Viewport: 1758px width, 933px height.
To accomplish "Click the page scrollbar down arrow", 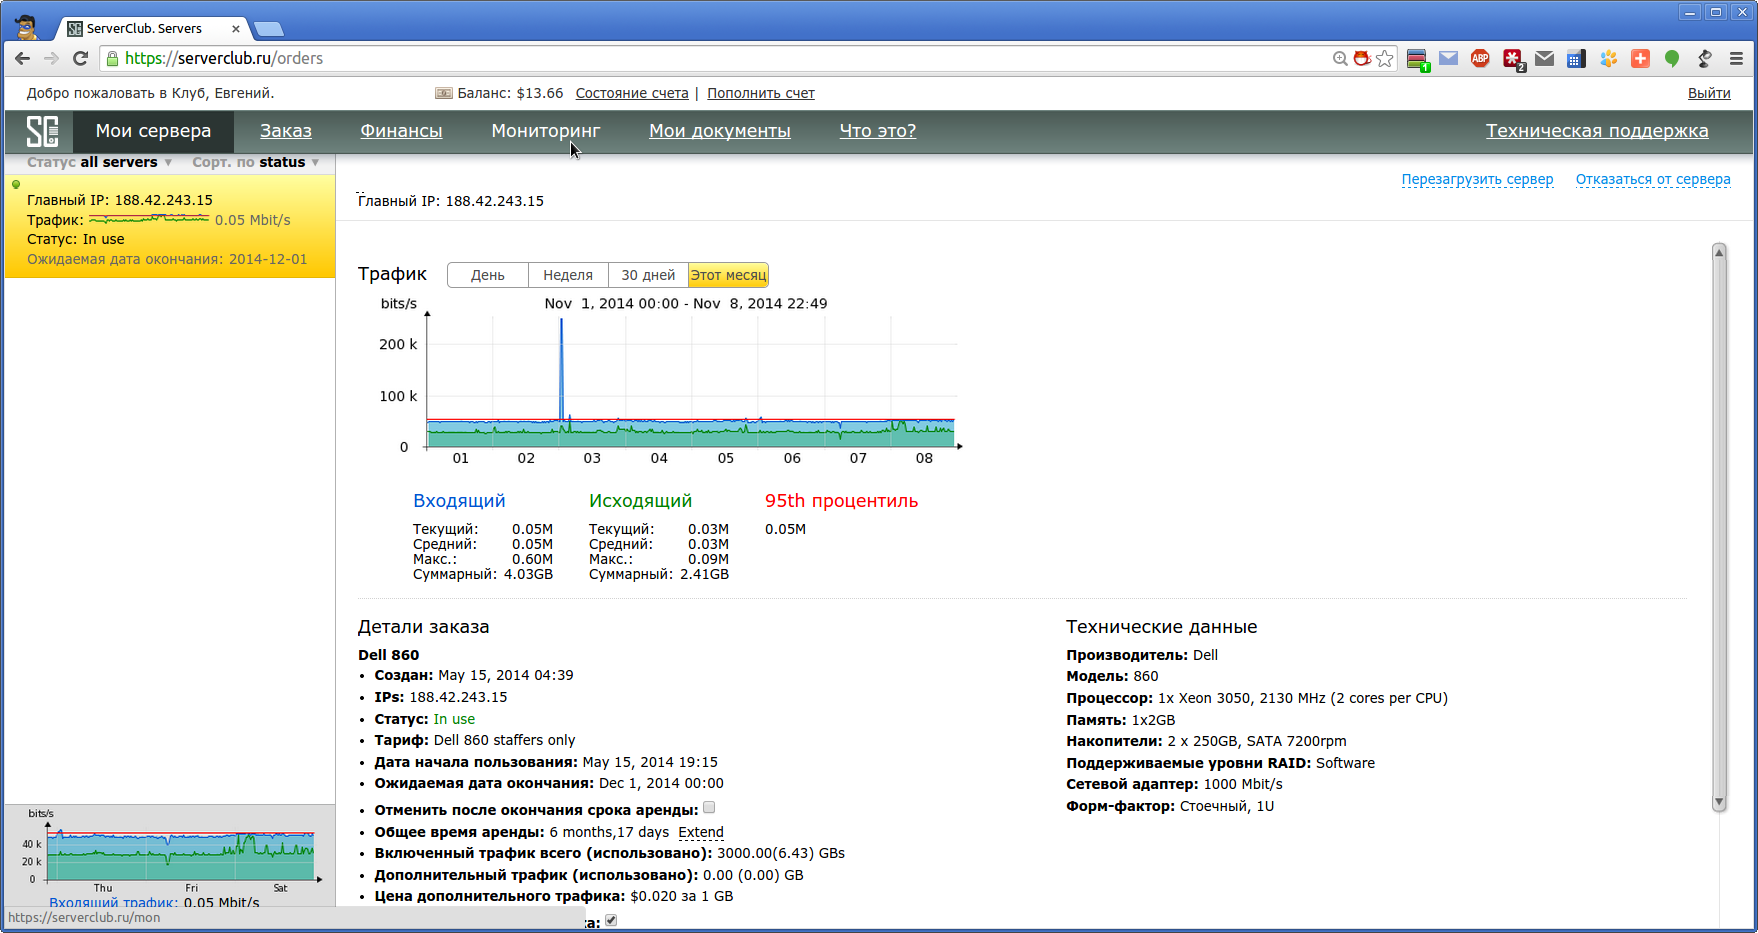I will click(1719, 802).
